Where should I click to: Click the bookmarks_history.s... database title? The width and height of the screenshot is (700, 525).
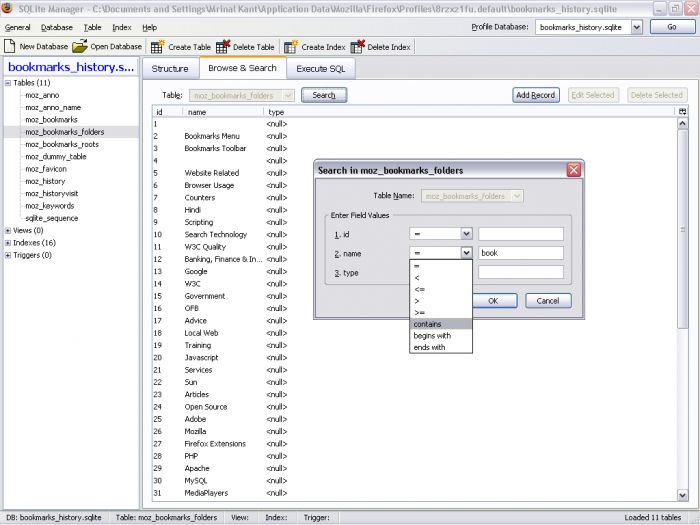[71, 67]
